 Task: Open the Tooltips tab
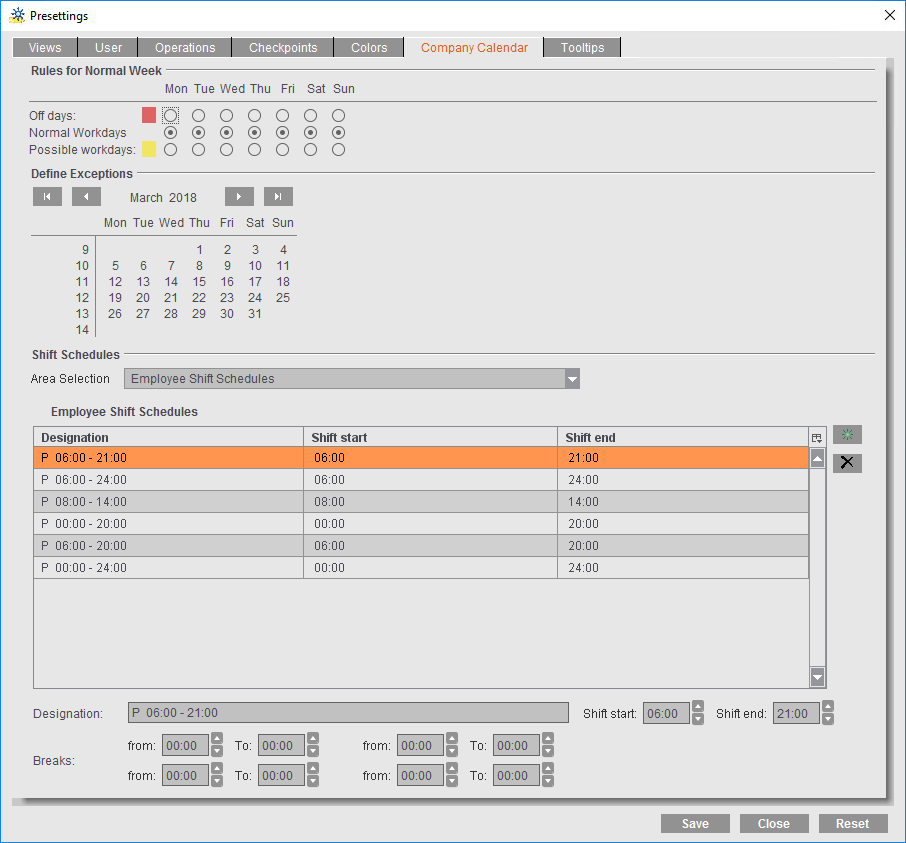click(582, 47)
